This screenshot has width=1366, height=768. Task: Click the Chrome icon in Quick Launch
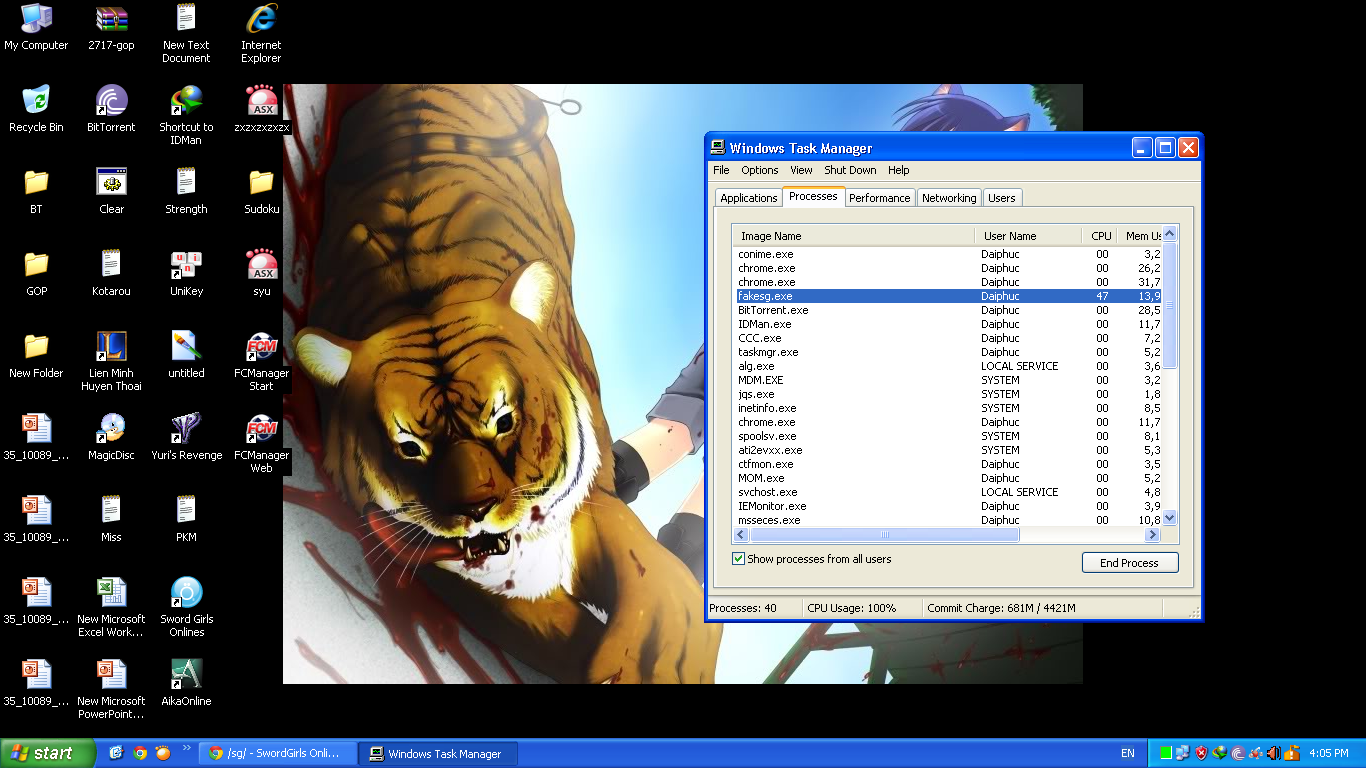140,753
